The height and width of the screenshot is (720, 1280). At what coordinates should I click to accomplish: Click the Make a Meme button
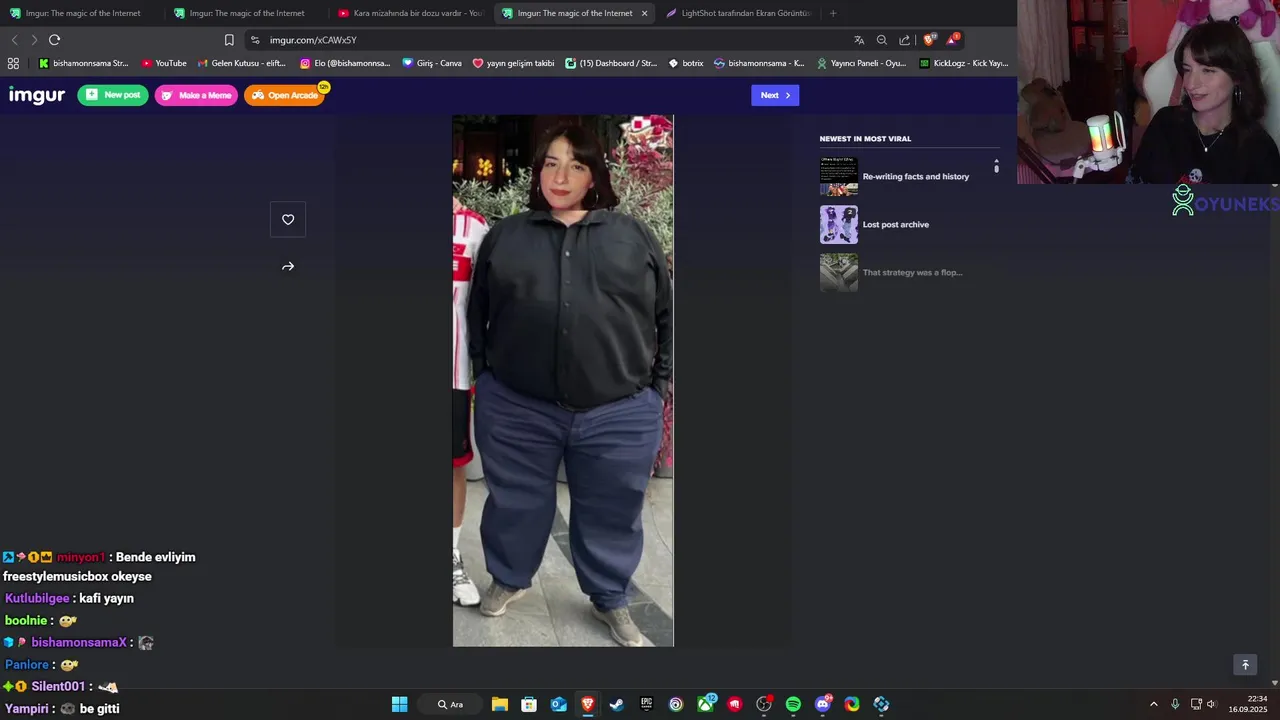click(196, 95)
